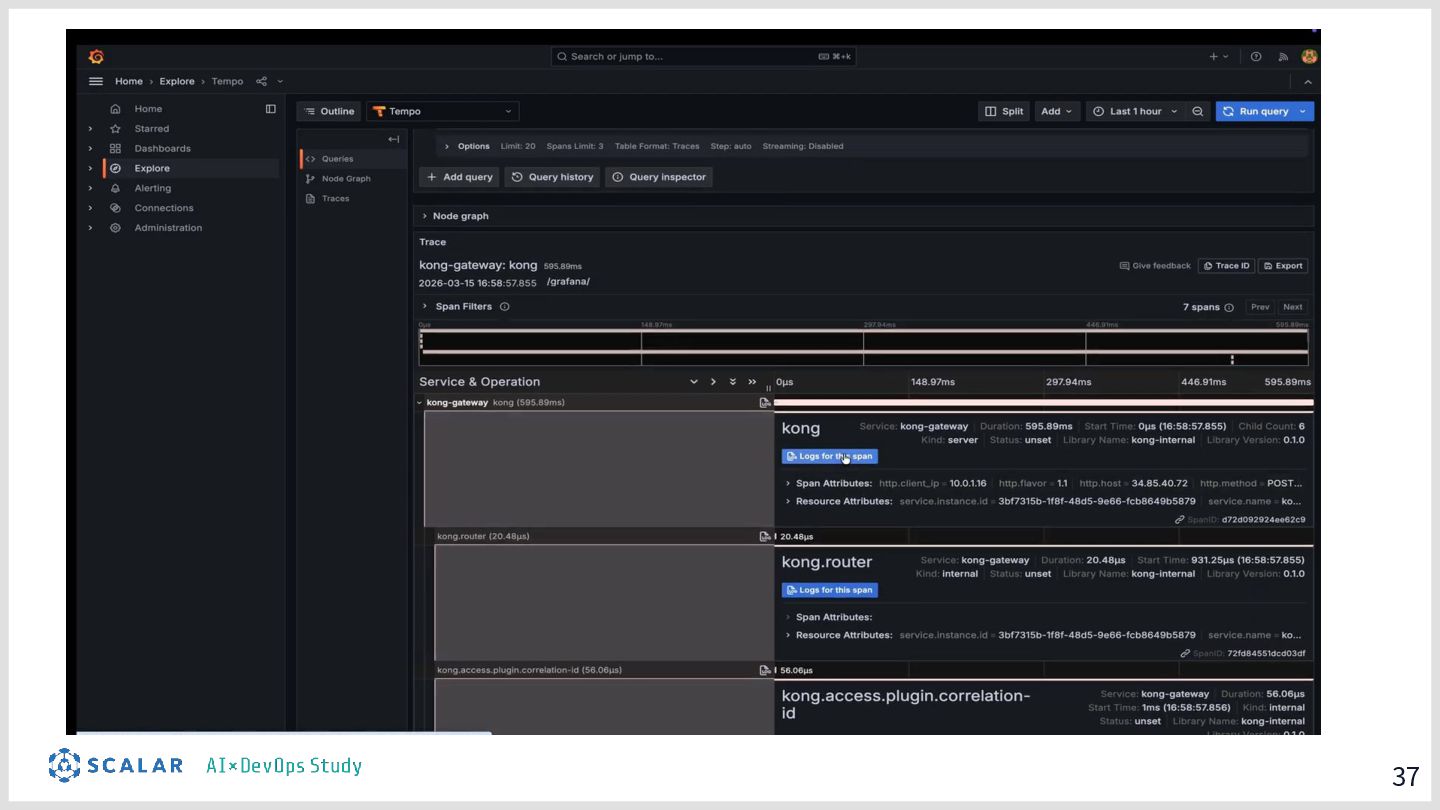Screen dimensions: 1440x810
Task: Dock the sidebar using the panel icon
Action: [x=270, y=109]
